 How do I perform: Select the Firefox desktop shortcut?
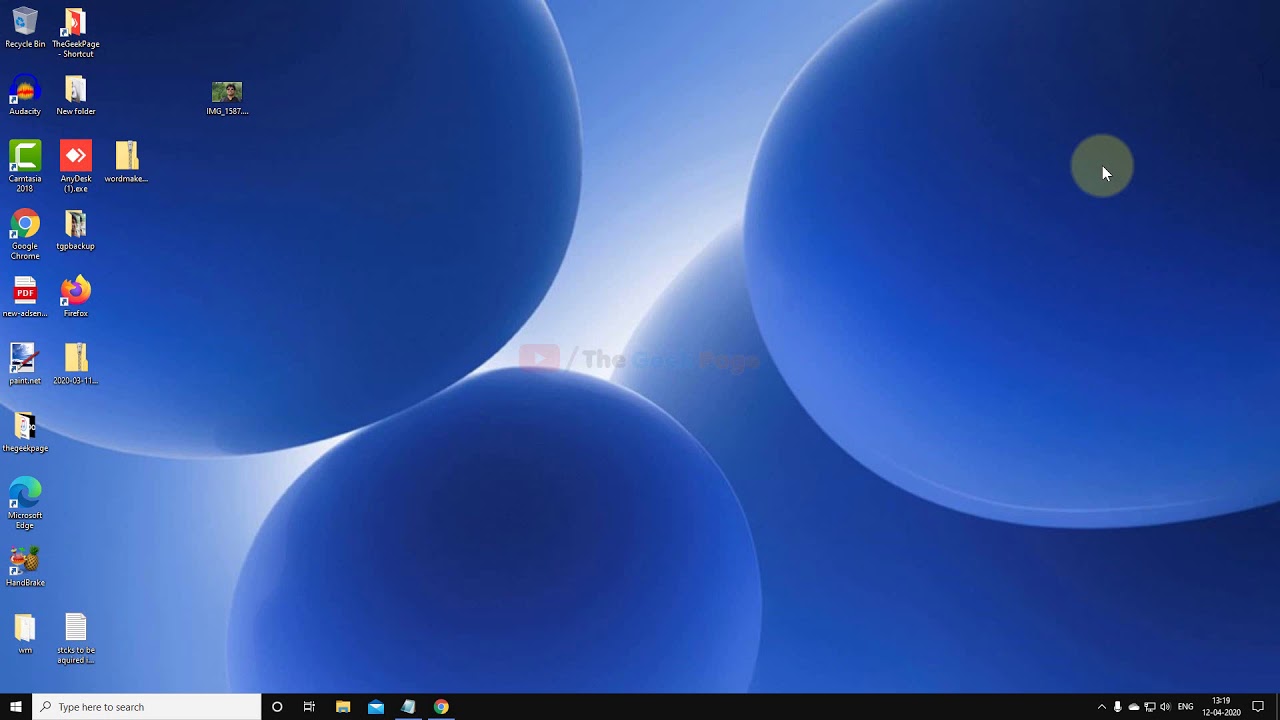(76, 297)
